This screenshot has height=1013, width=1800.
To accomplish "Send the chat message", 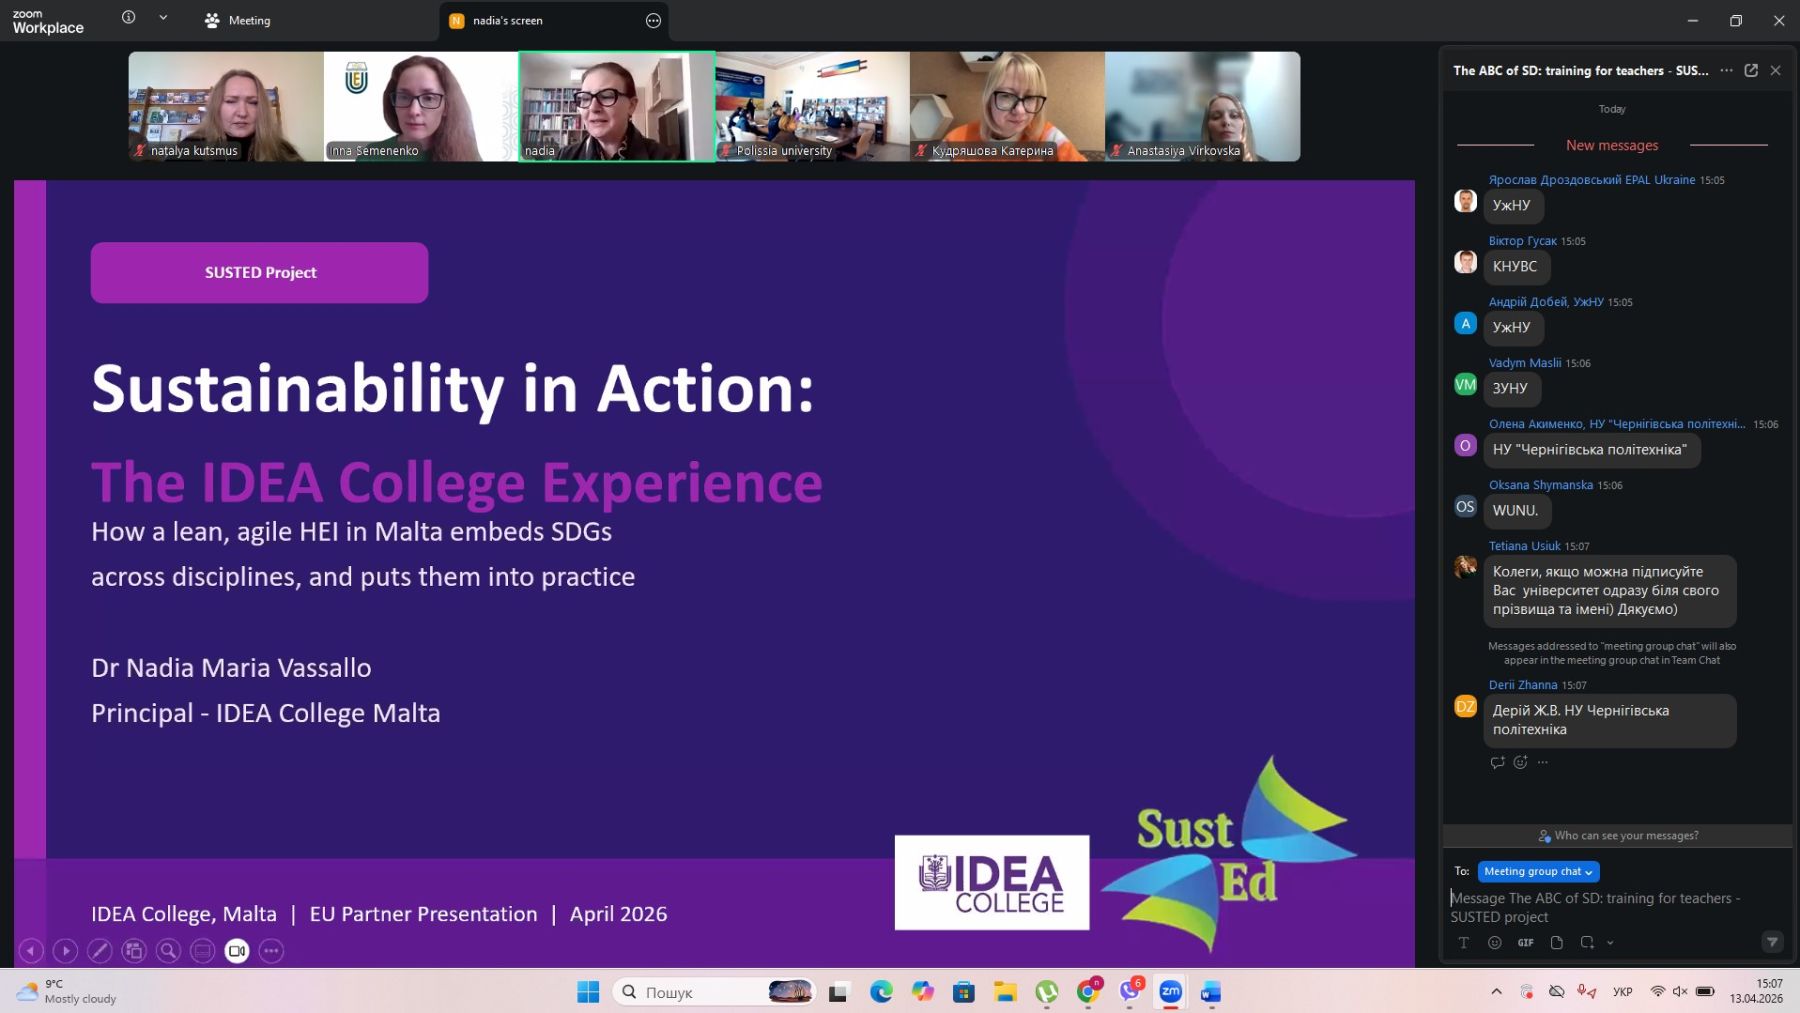I will click(1772, 942).
